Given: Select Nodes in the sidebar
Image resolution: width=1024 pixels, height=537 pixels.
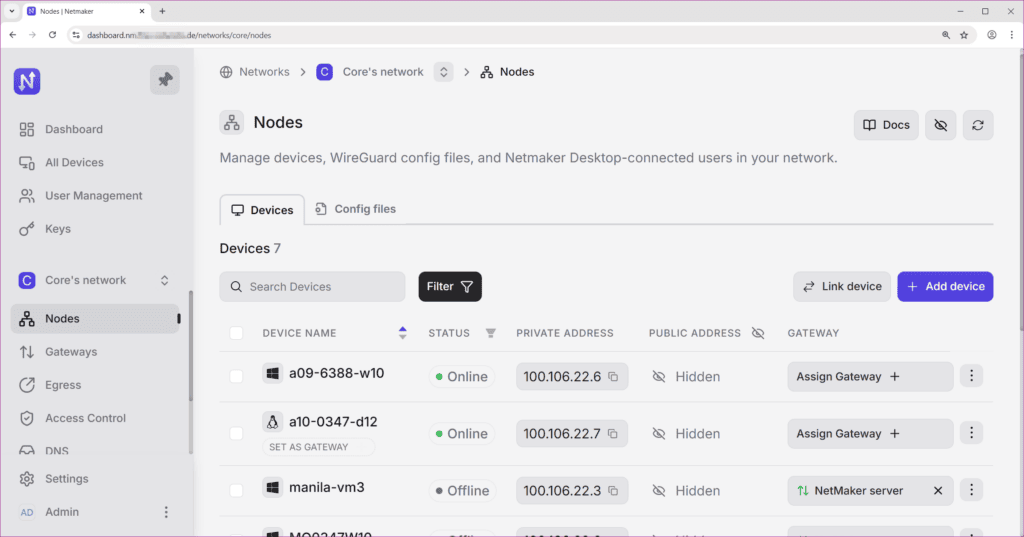Looking at the screenshot, I should click(x=95, y=319).
